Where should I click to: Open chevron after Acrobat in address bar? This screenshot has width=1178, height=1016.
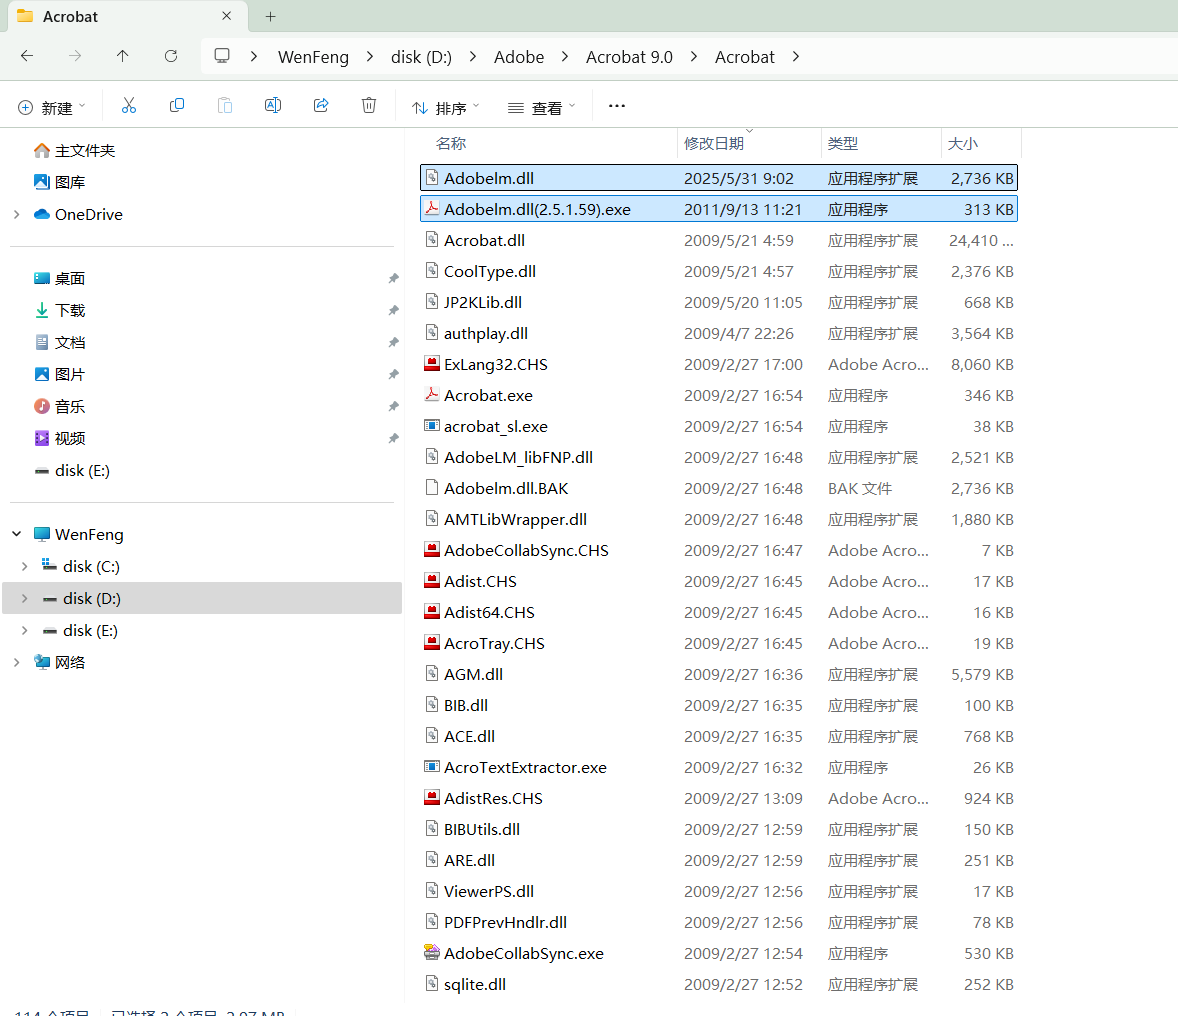(796, 56)
